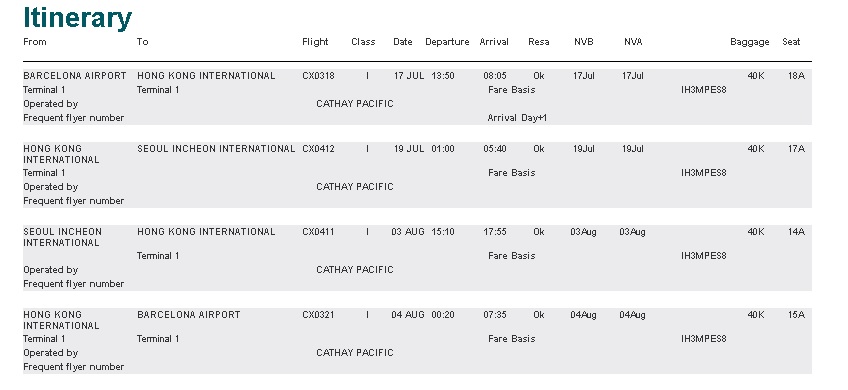Screen dimensions: 848x390
Task: Click the Flight column header
Action: [x=315, y=42]
